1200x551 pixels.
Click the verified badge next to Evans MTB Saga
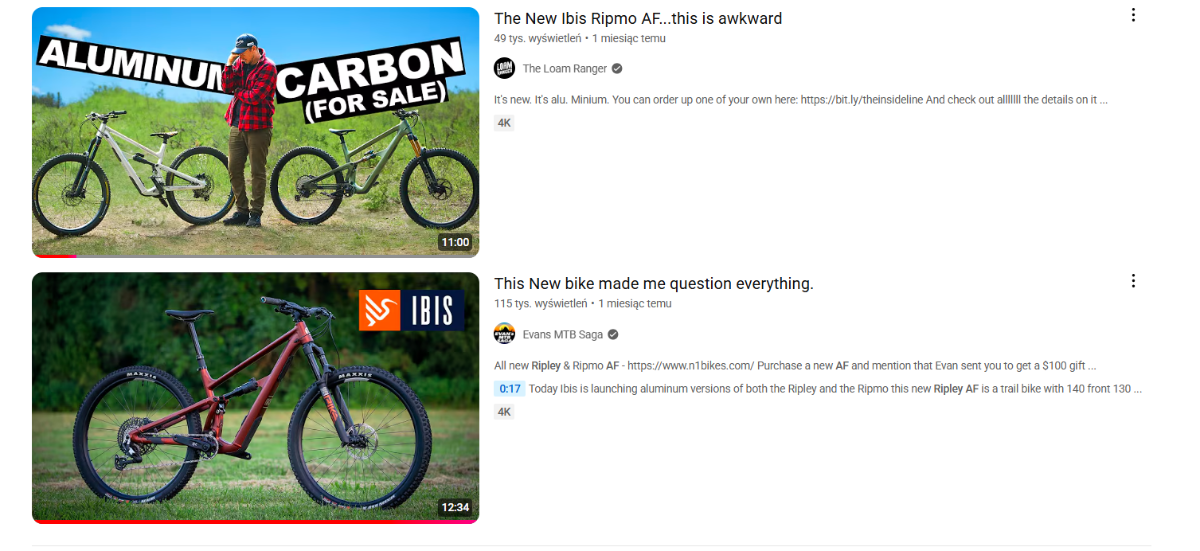(613, 335)
